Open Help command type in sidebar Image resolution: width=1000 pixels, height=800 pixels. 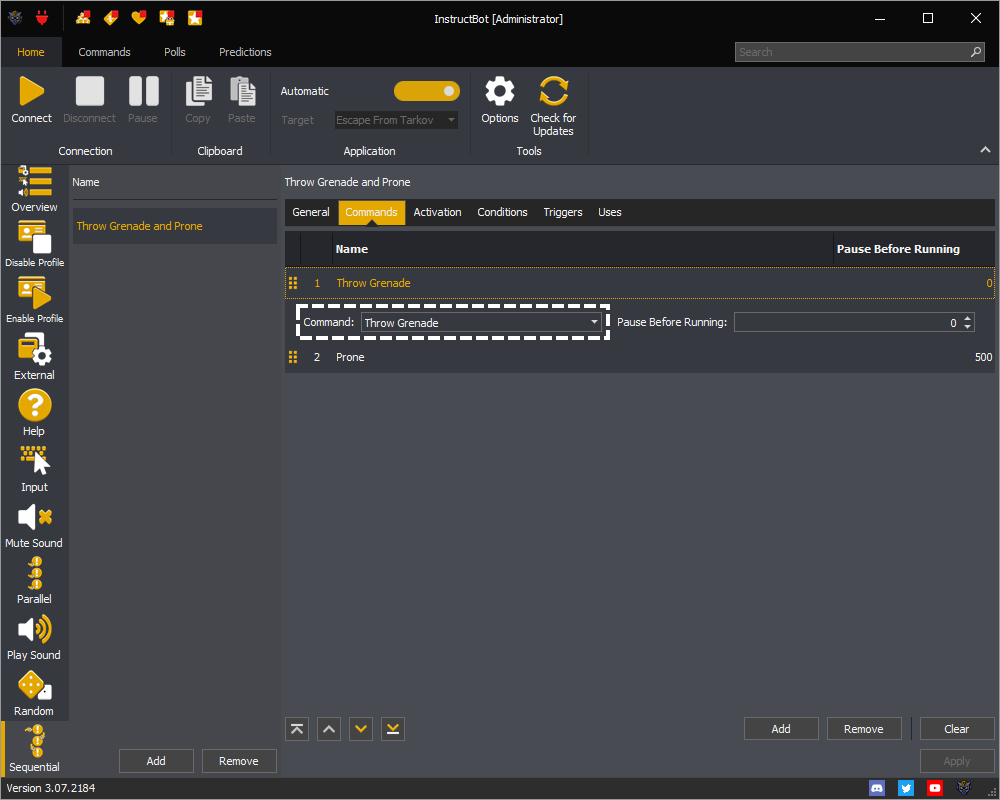coord(34,413)
